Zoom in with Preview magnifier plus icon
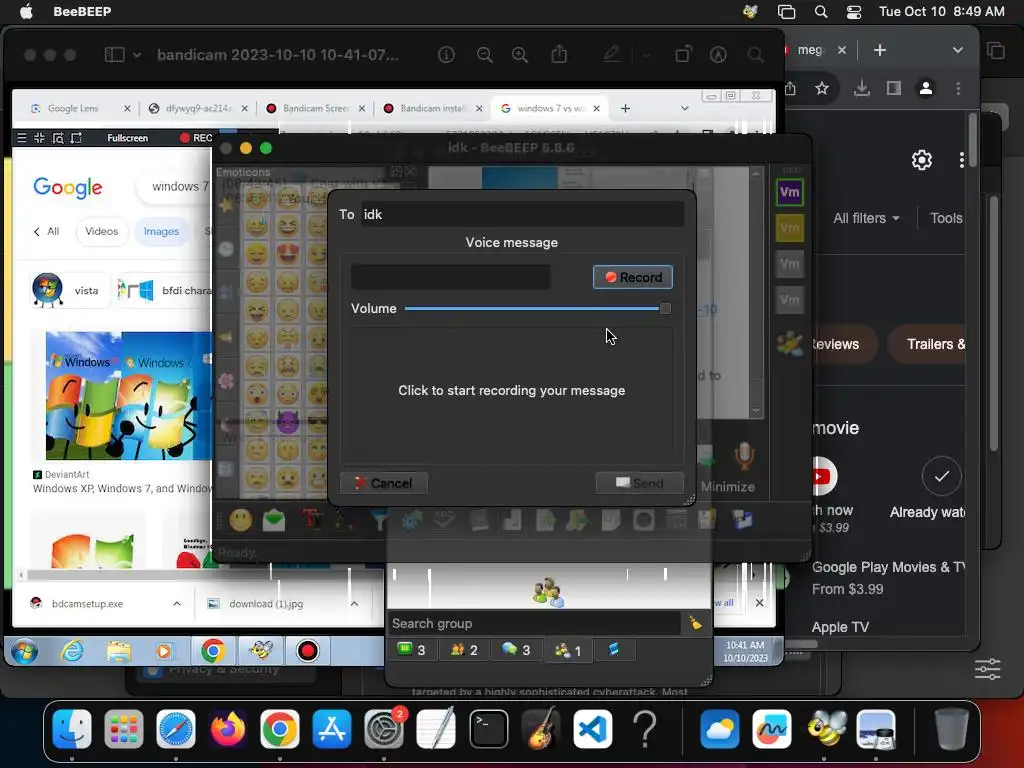The height and width of the screenshot is (768, 1024). point(520,55)
